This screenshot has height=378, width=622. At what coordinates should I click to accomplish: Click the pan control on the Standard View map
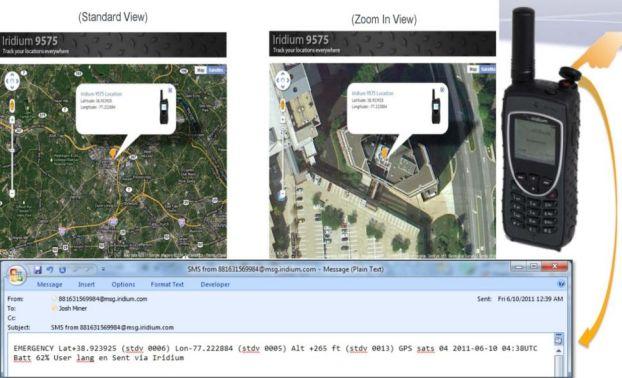point(12,81)
